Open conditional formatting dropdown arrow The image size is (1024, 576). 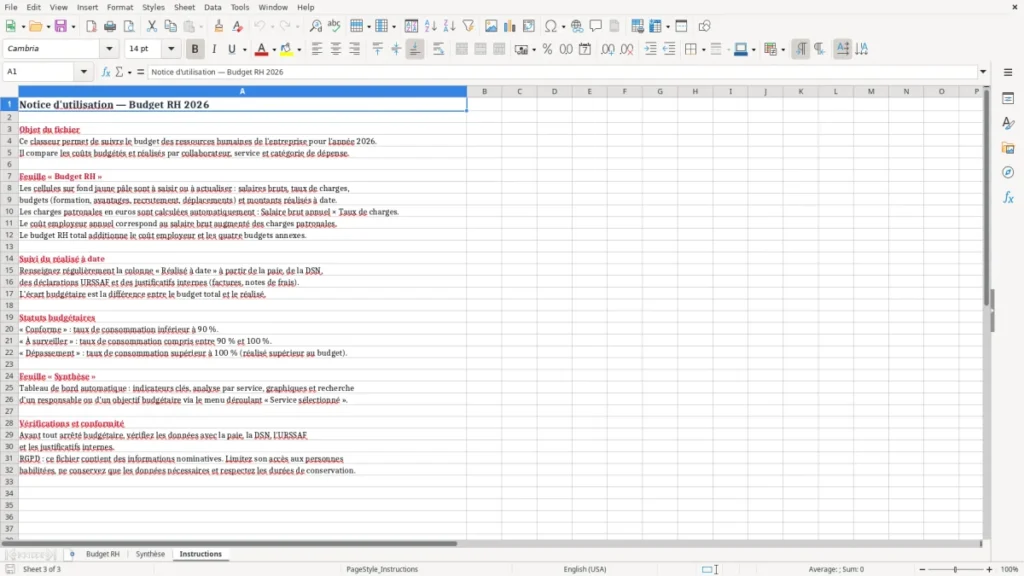point(783,50)
